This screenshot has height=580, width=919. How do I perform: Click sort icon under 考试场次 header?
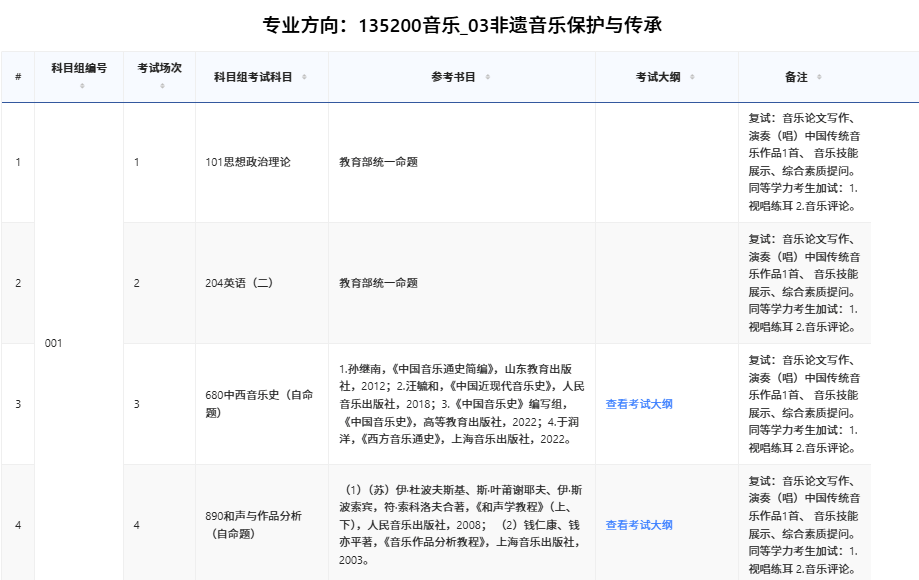[161, 86]
